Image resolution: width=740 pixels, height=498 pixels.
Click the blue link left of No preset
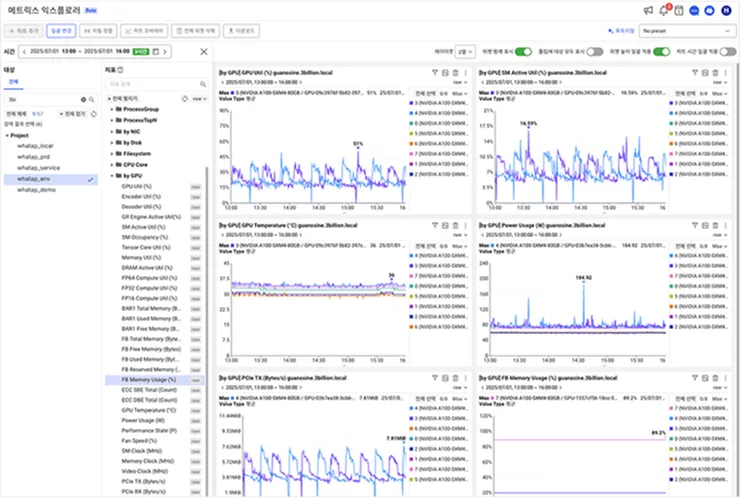pyautogui.click(x=621, y=31)
